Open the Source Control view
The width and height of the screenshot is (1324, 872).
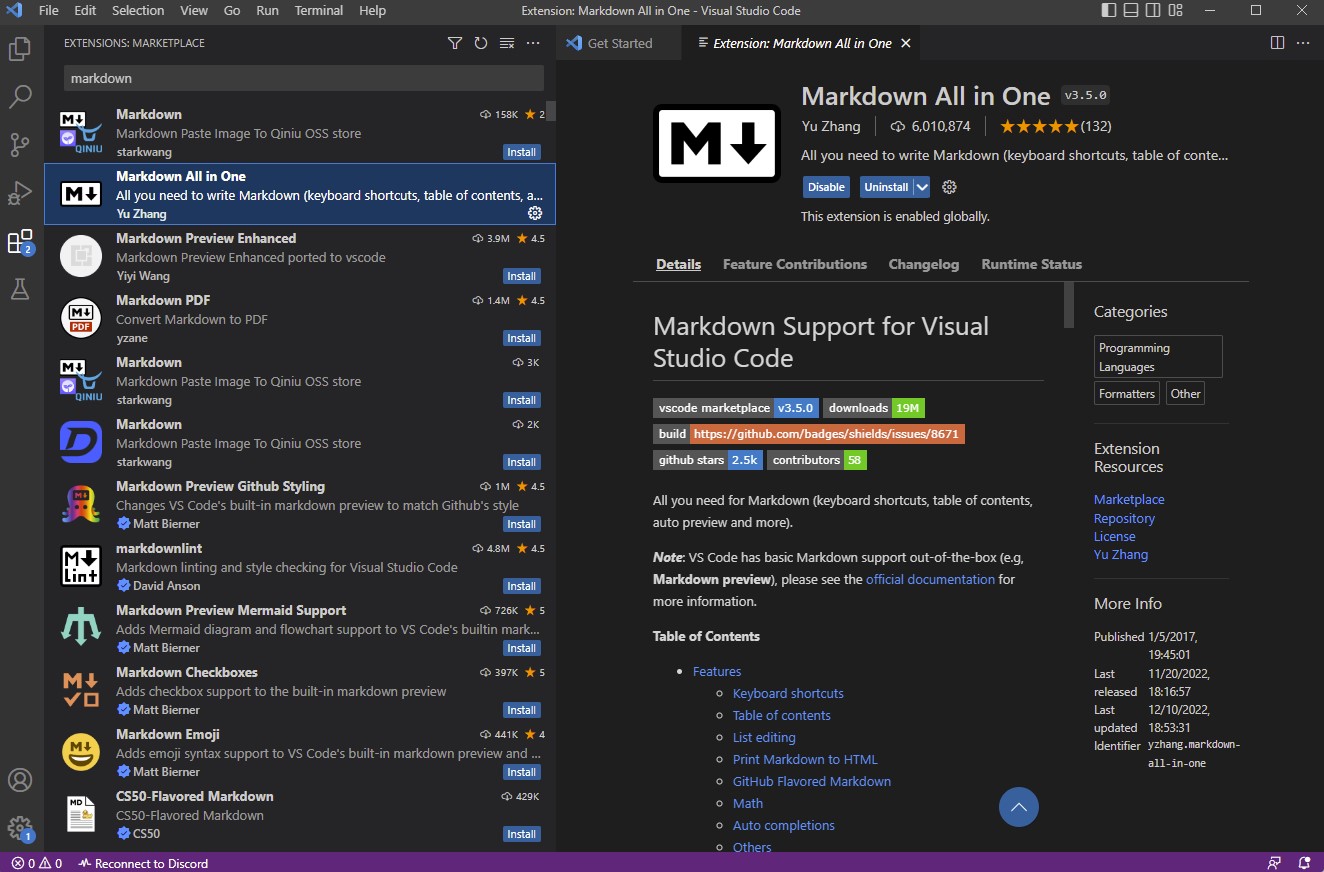click(x=20, y=145)
